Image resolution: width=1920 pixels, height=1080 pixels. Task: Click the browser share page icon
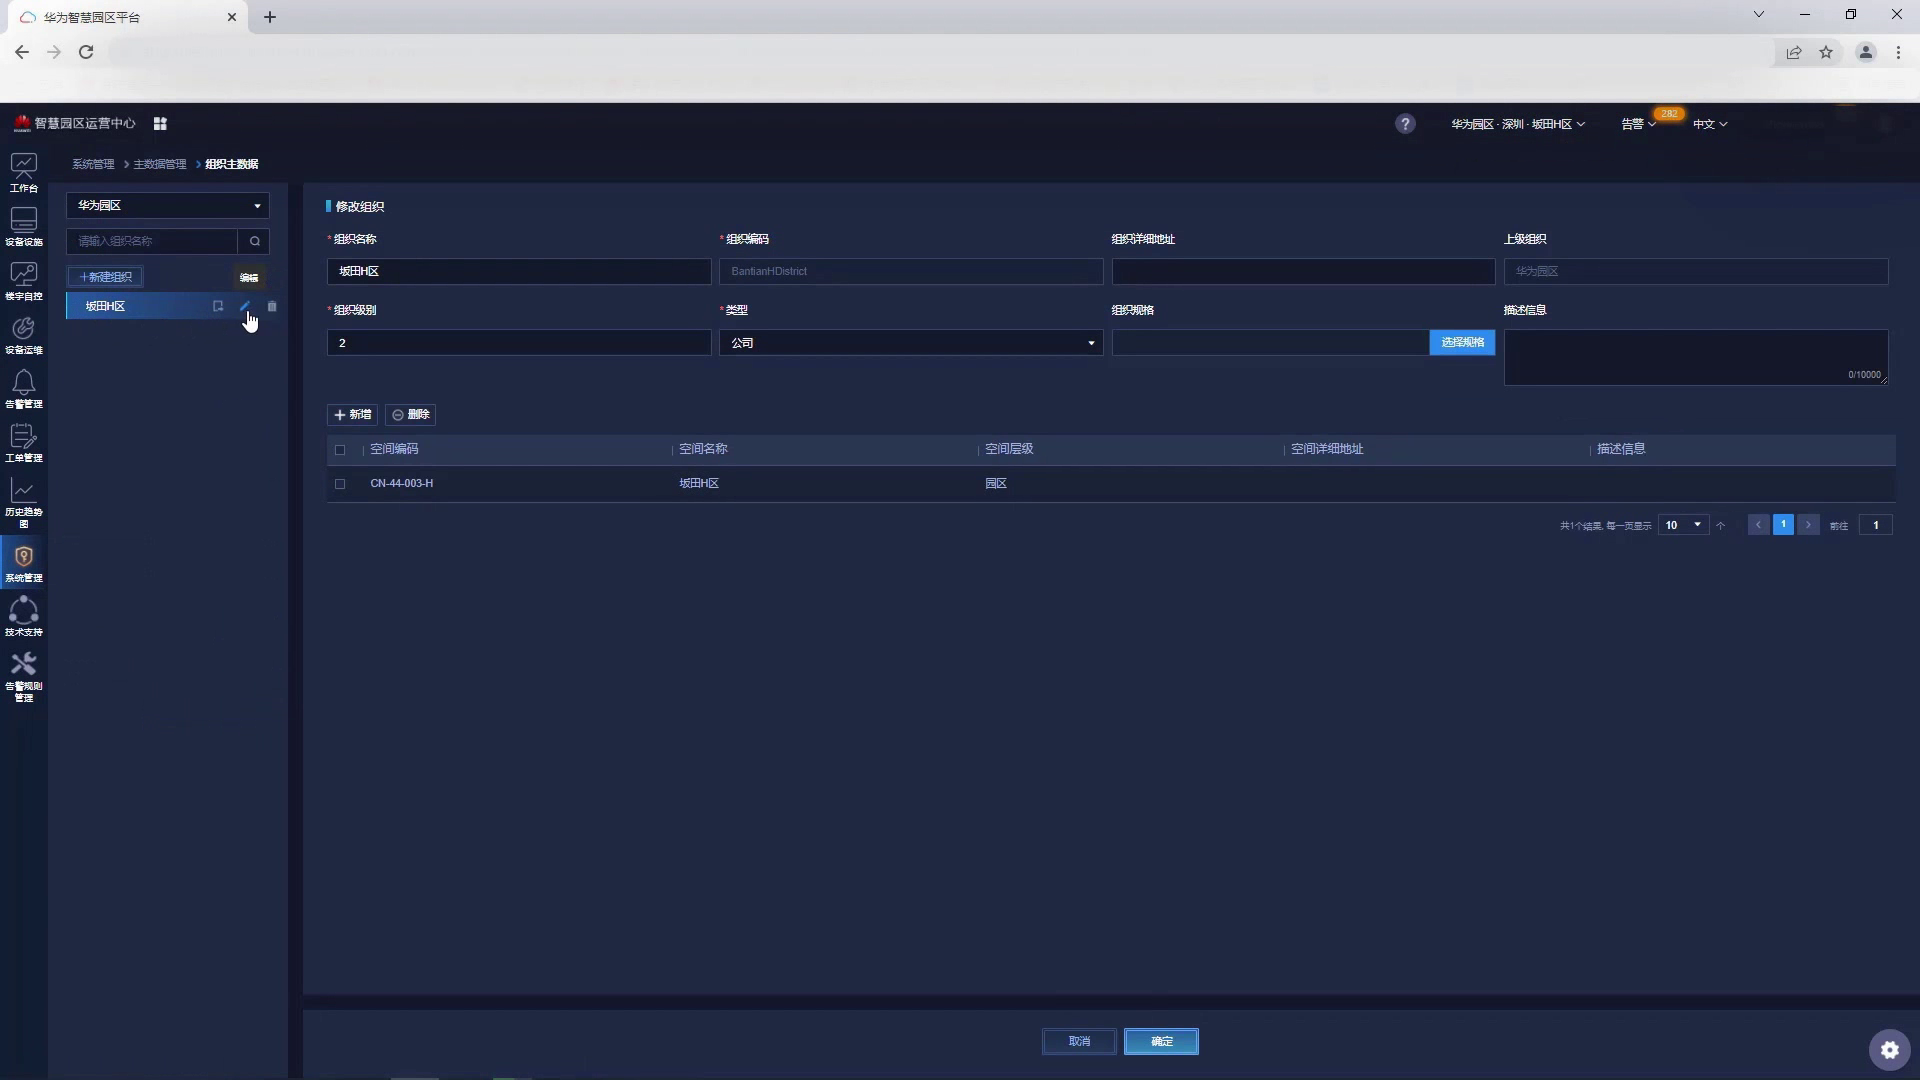coord(1794,52)
